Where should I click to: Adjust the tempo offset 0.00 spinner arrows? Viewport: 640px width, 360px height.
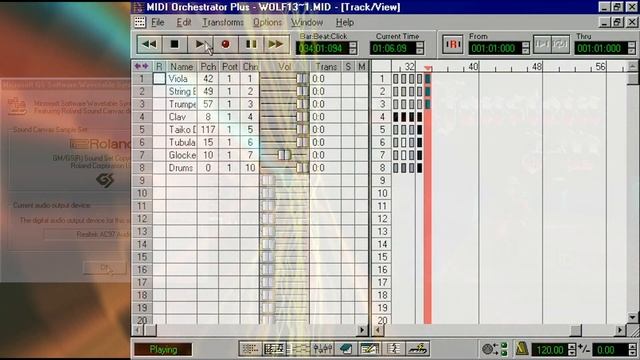click(x=632, y=349)
